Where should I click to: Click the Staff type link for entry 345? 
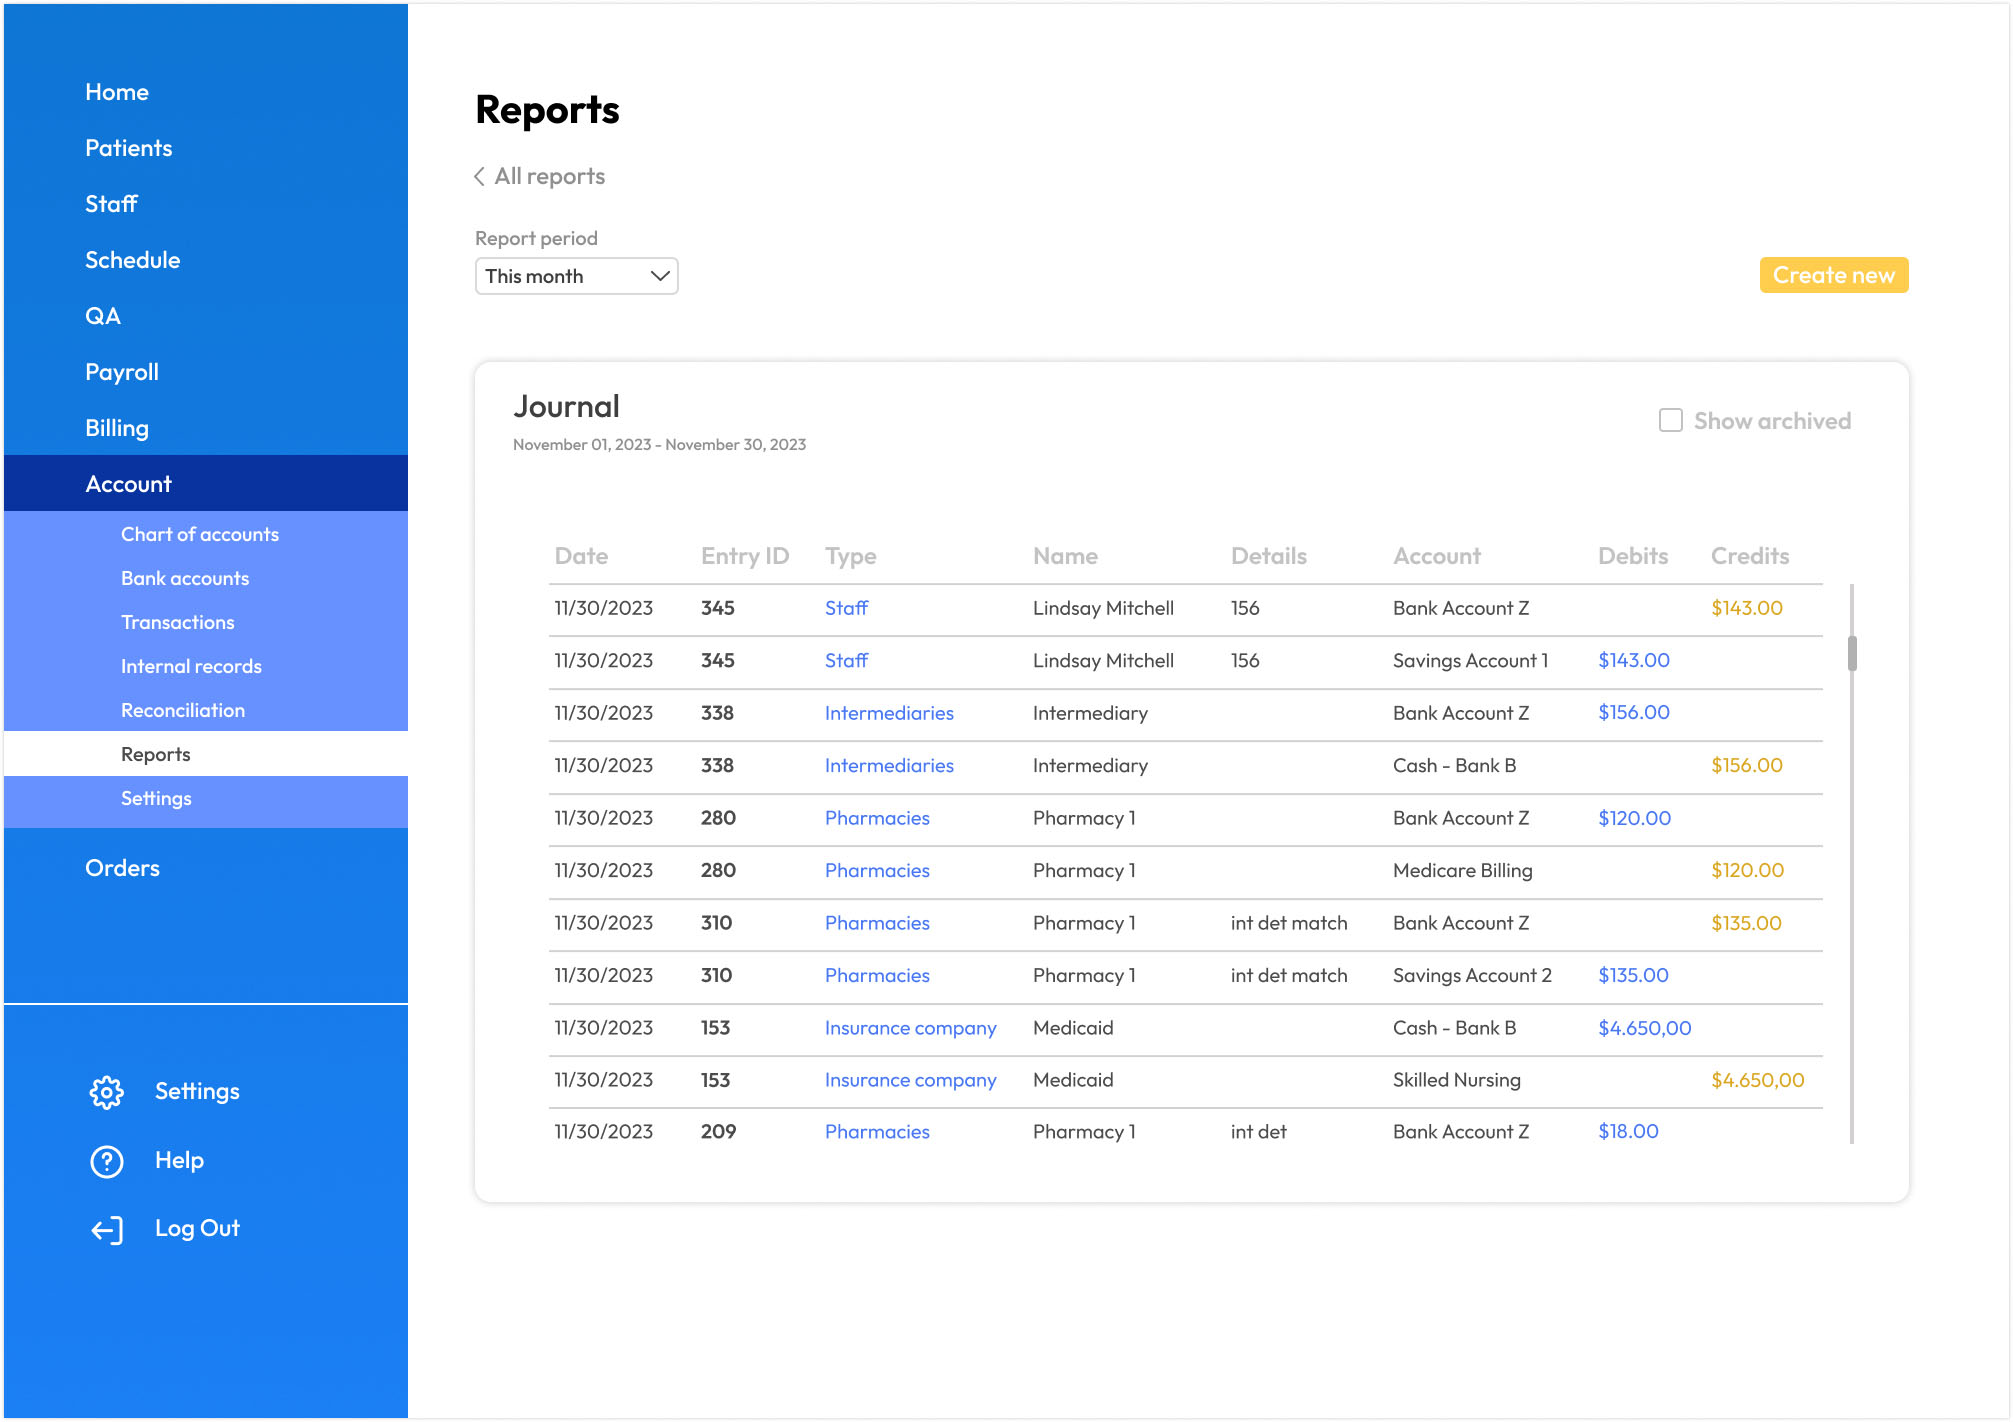coord(846,608)
